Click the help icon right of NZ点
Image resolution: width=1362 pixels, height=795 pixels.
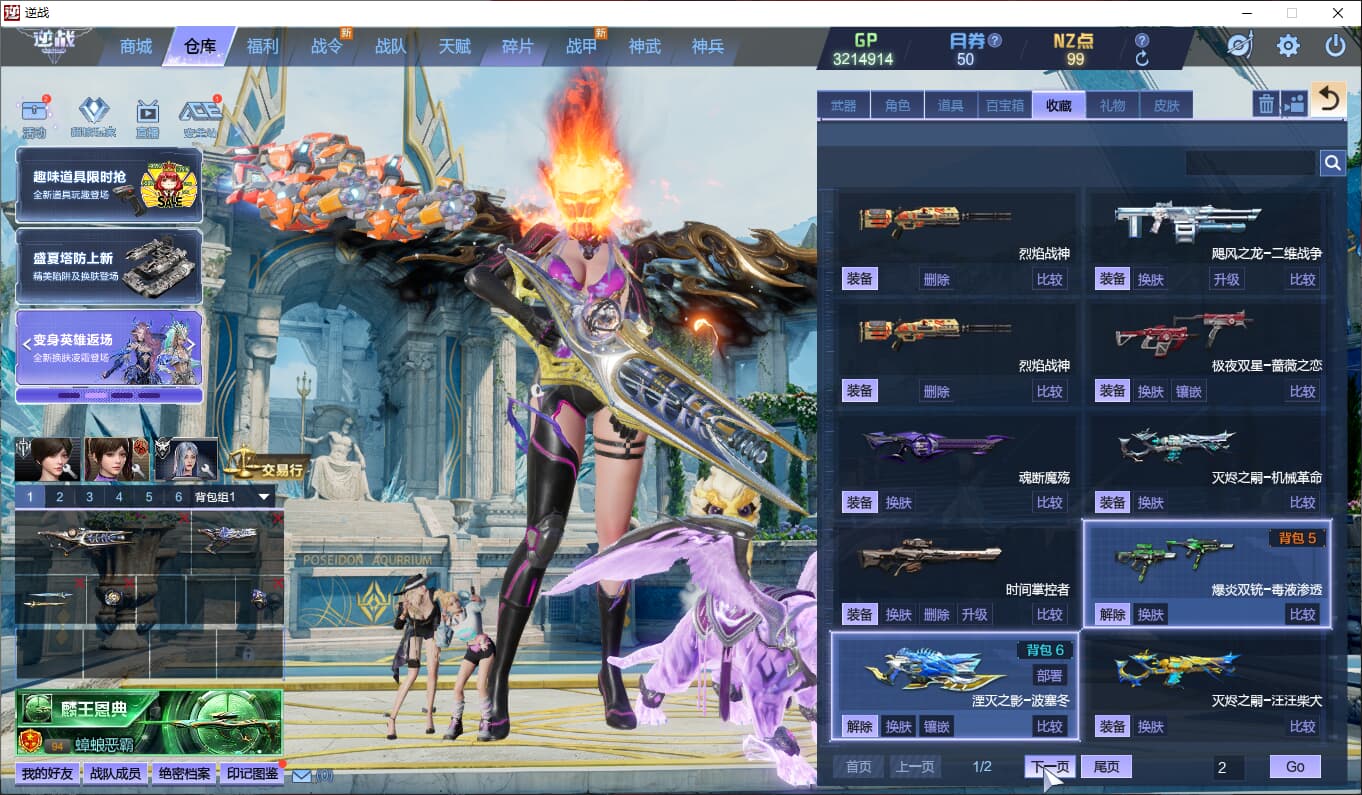pos(1142,41)
